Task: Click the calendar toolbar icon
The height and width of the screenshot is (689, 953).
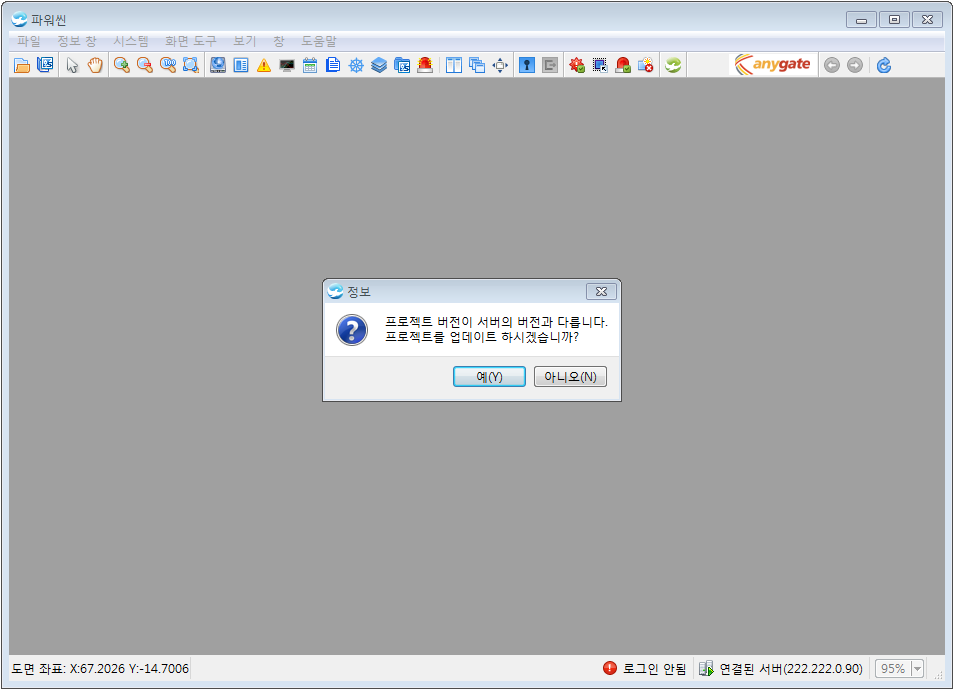Action: click(310, 65)
